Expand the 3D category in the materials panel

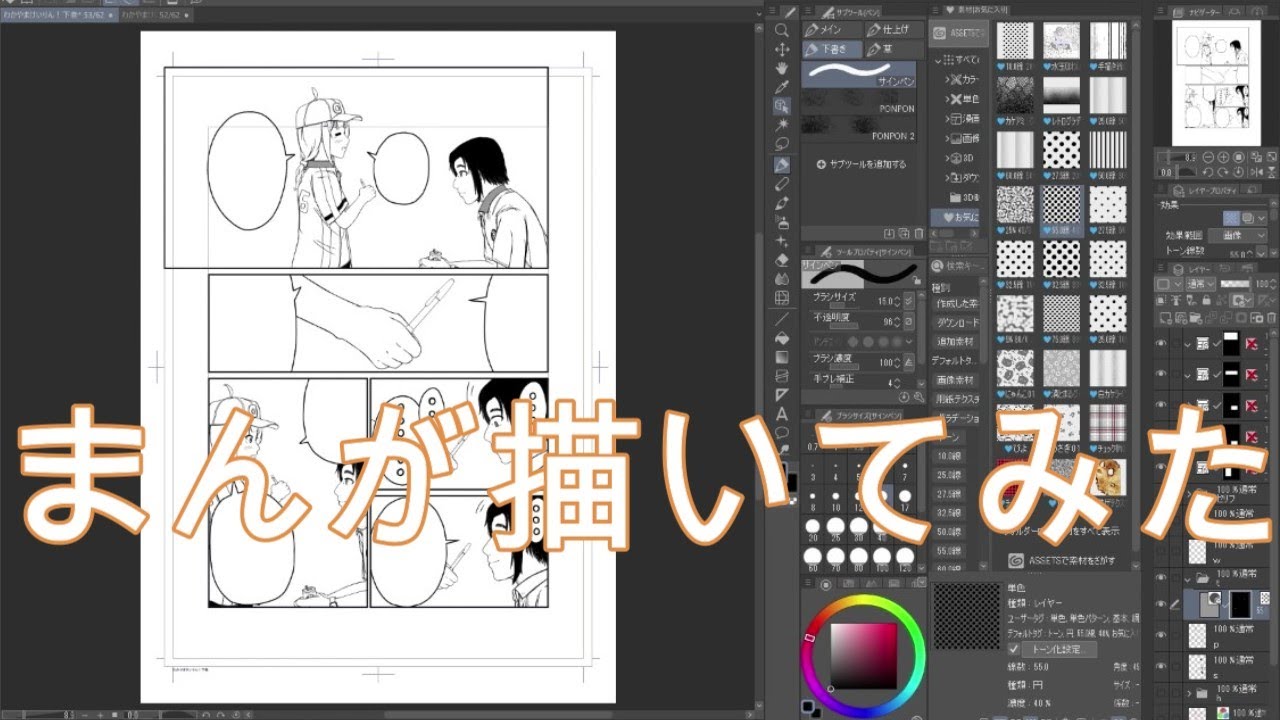[947, 157]
